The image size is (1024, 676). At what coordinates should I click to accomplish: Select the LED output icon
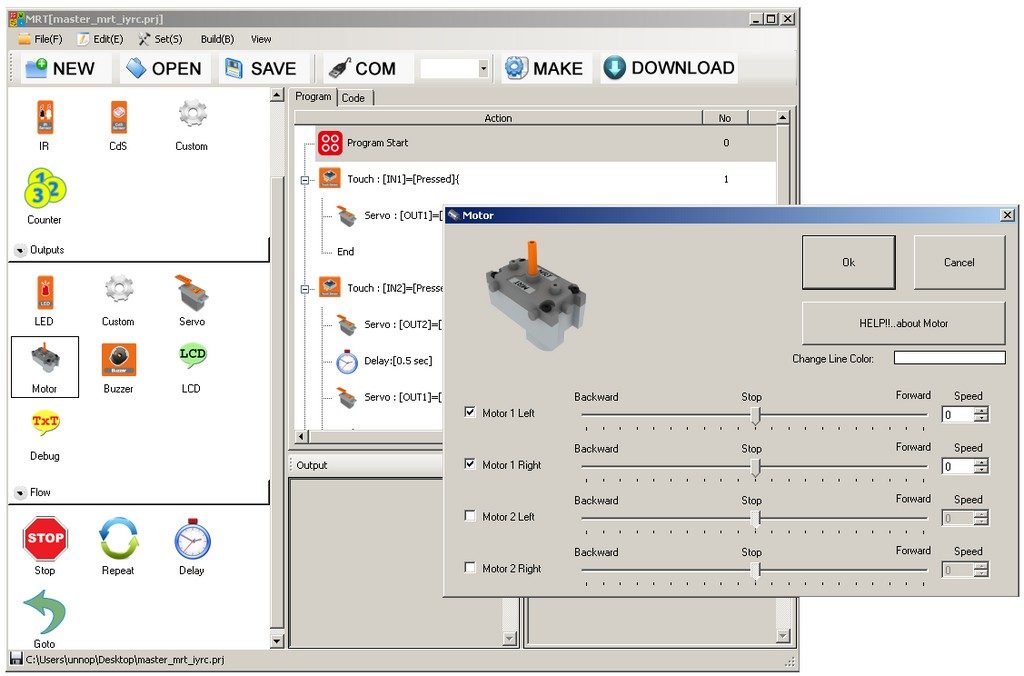pos(44,292)
